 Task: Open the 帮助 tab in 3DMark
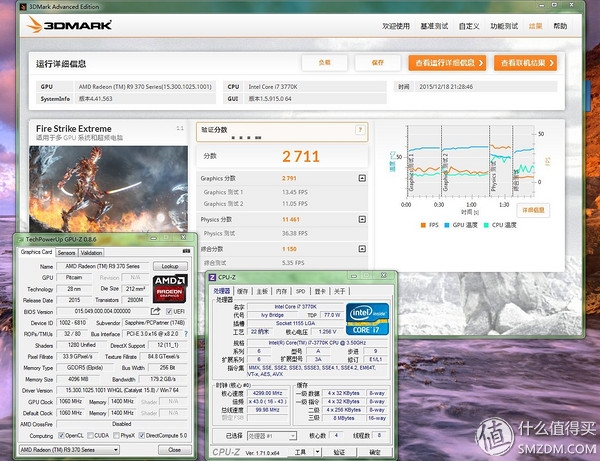click(x=560, y=26)
